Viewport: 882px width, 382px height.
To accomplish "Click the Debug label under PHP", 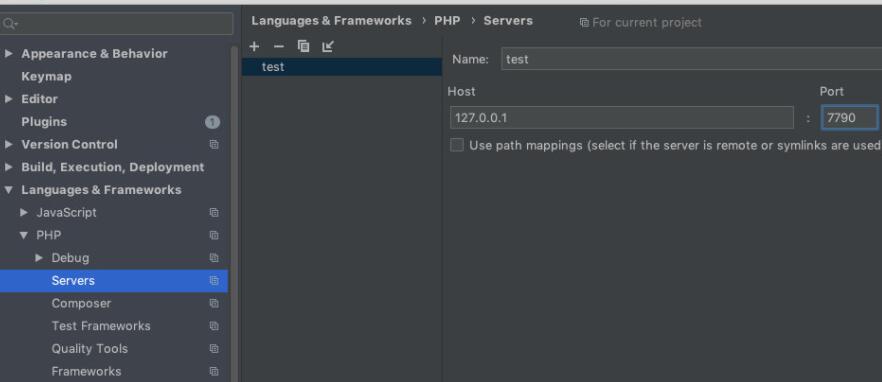I will tap(70, 258).
